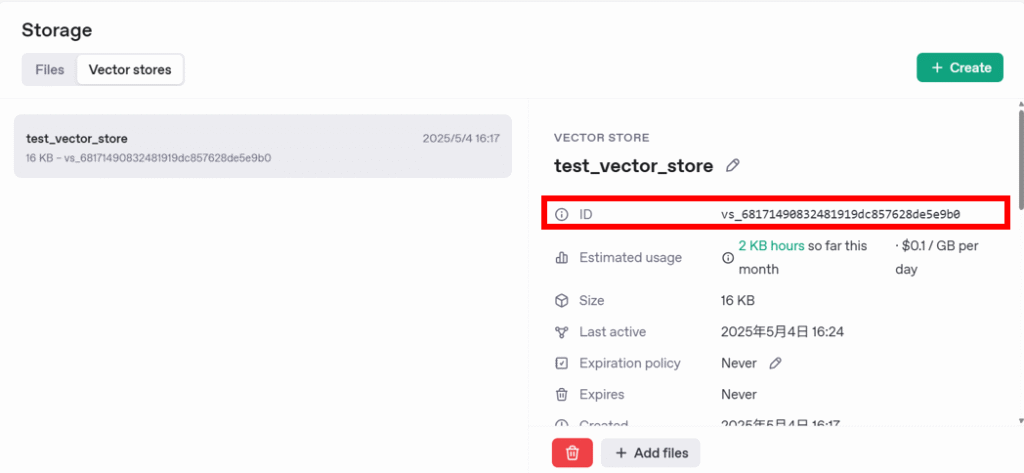Open the 2 KB hours usage link
The height and width of the screenshot is (473, 1024).
click(x=771, y=246)
